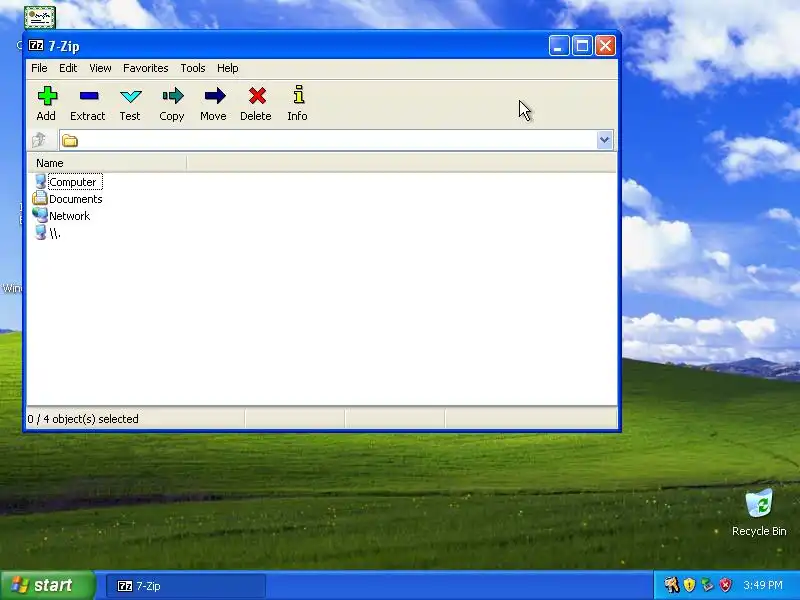Sort by the Name column header
Image resolution: width=800 pixels, height=600 pixels.
pyautogui.click(x=107, y=163)
